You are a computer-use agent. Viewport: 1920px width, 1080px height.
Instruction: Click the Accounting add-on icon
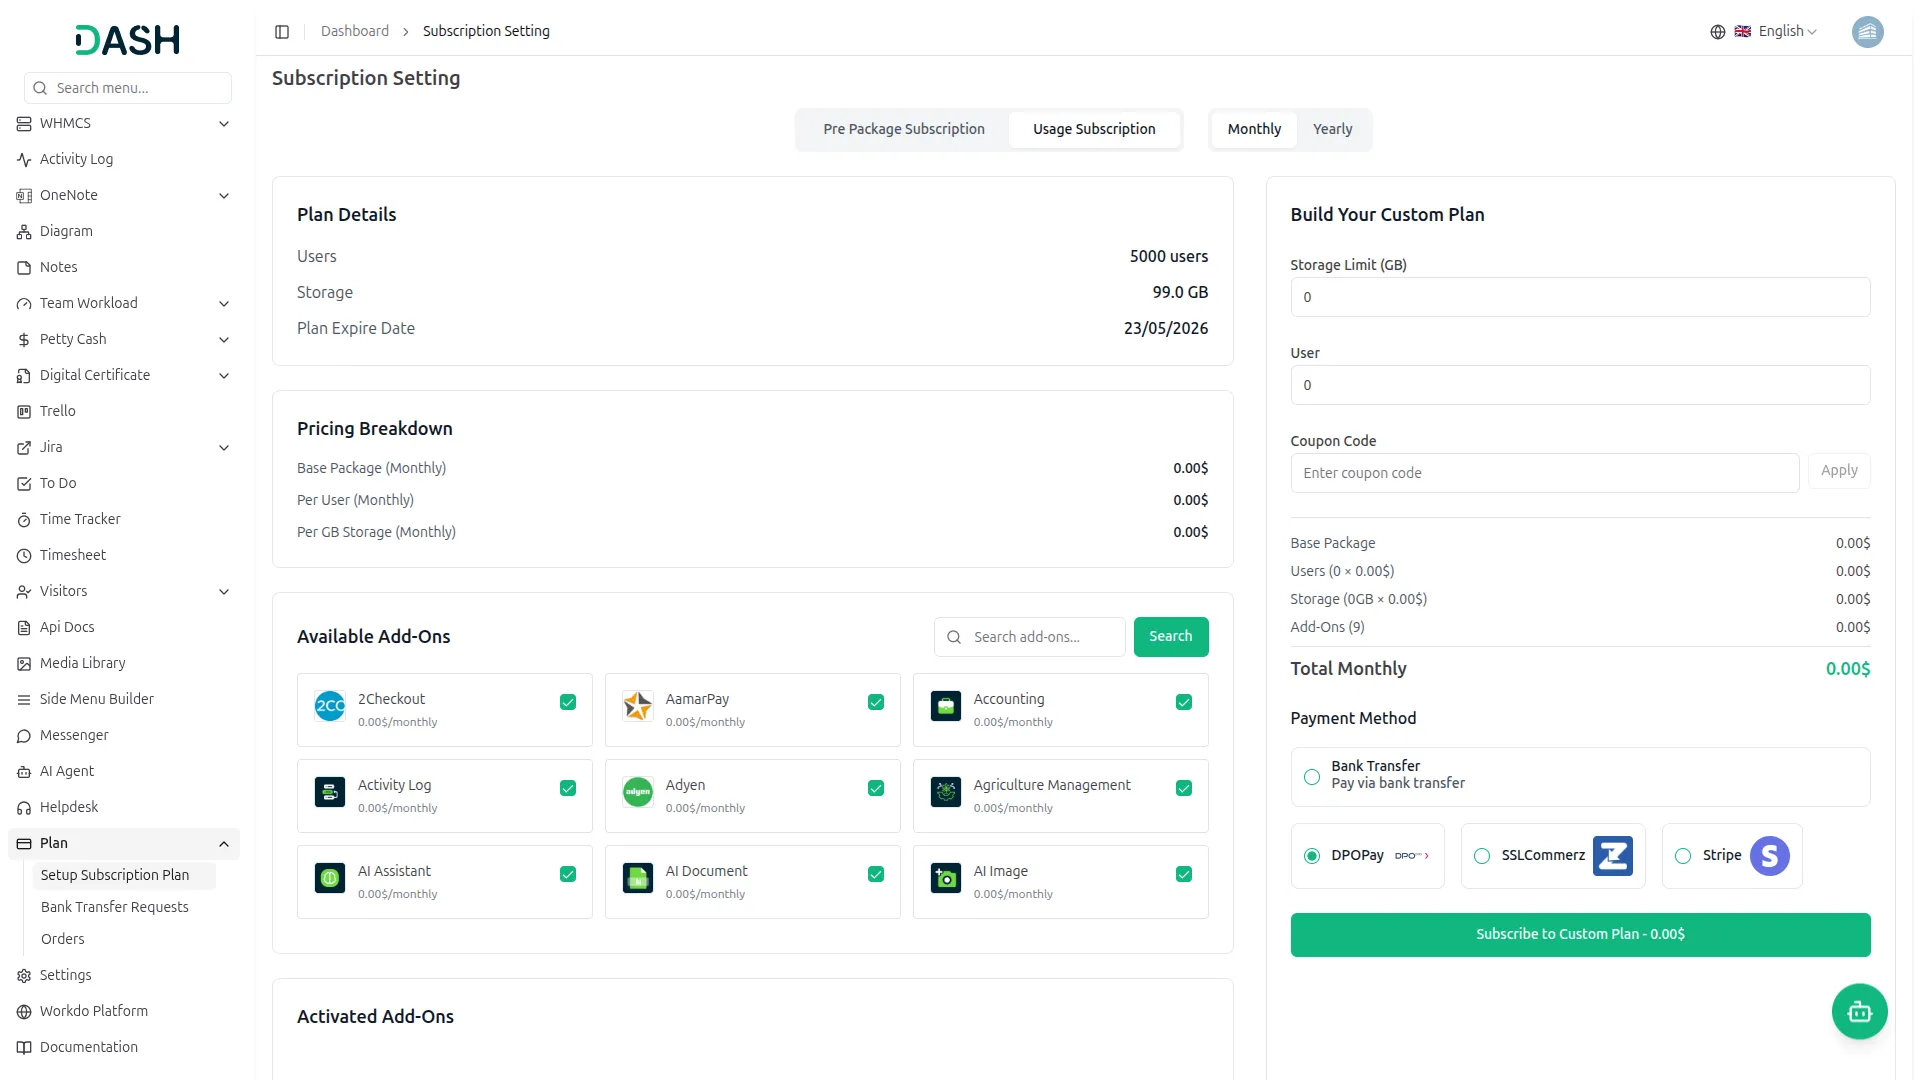tap(946, 706)
